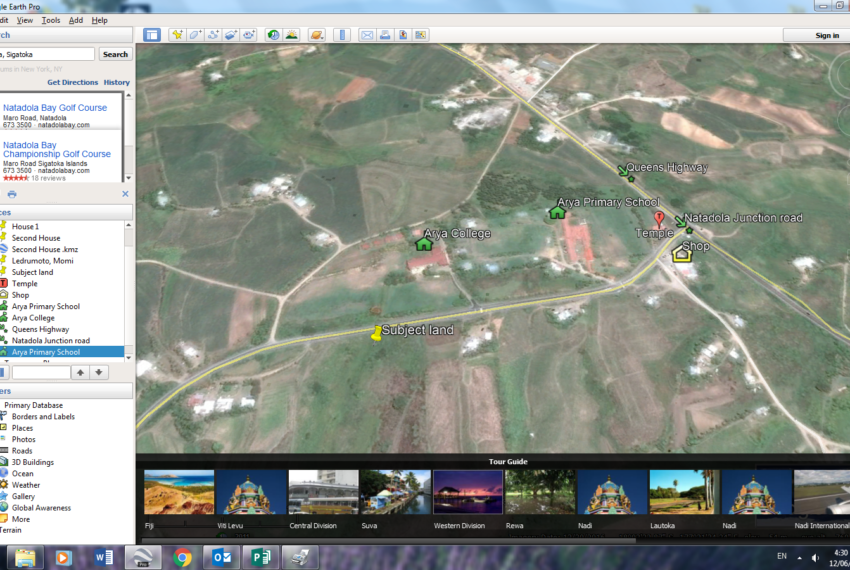This screenshot has height=570, width=850.
Task: Open the planet switcher dropdown
Action: [x=317, y=35]
